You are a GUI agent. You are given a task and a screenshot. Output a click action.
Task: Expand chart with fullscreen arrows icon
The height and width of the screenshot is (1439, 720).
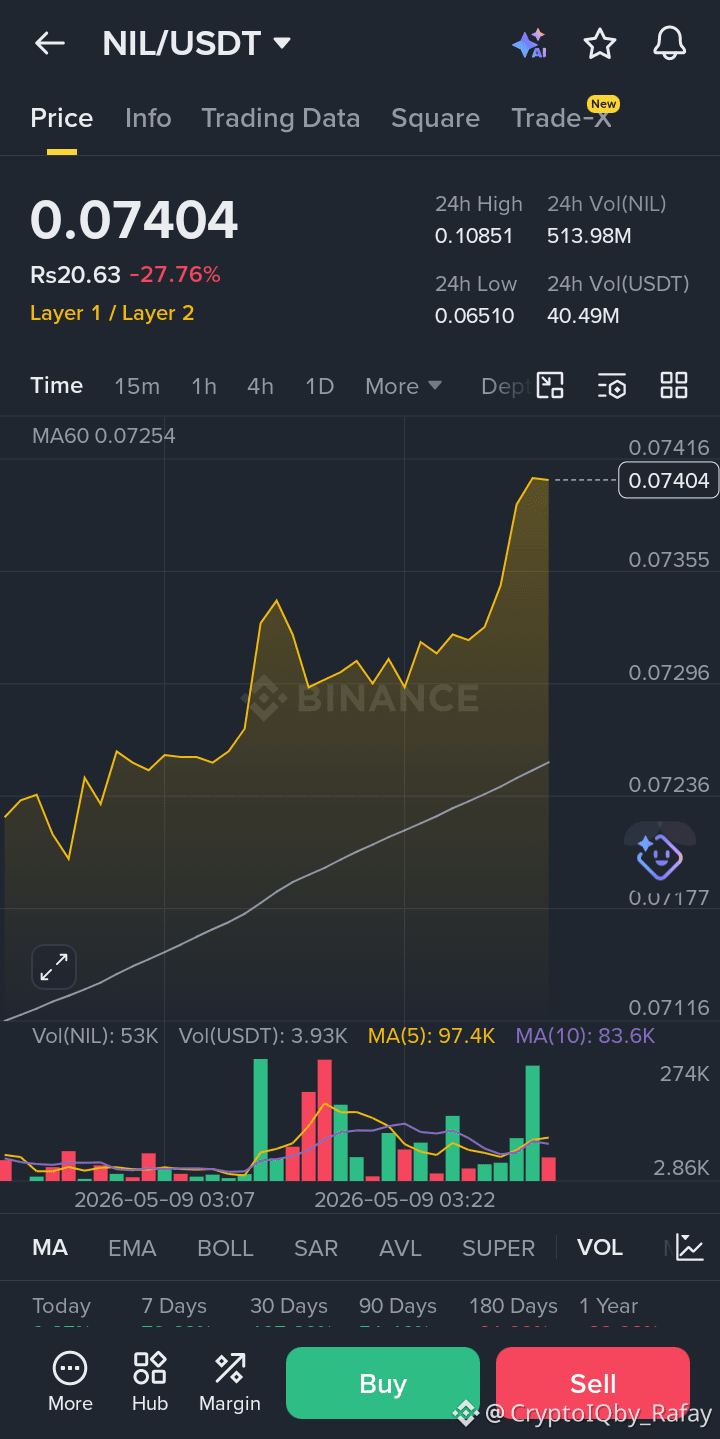[53, 967]
